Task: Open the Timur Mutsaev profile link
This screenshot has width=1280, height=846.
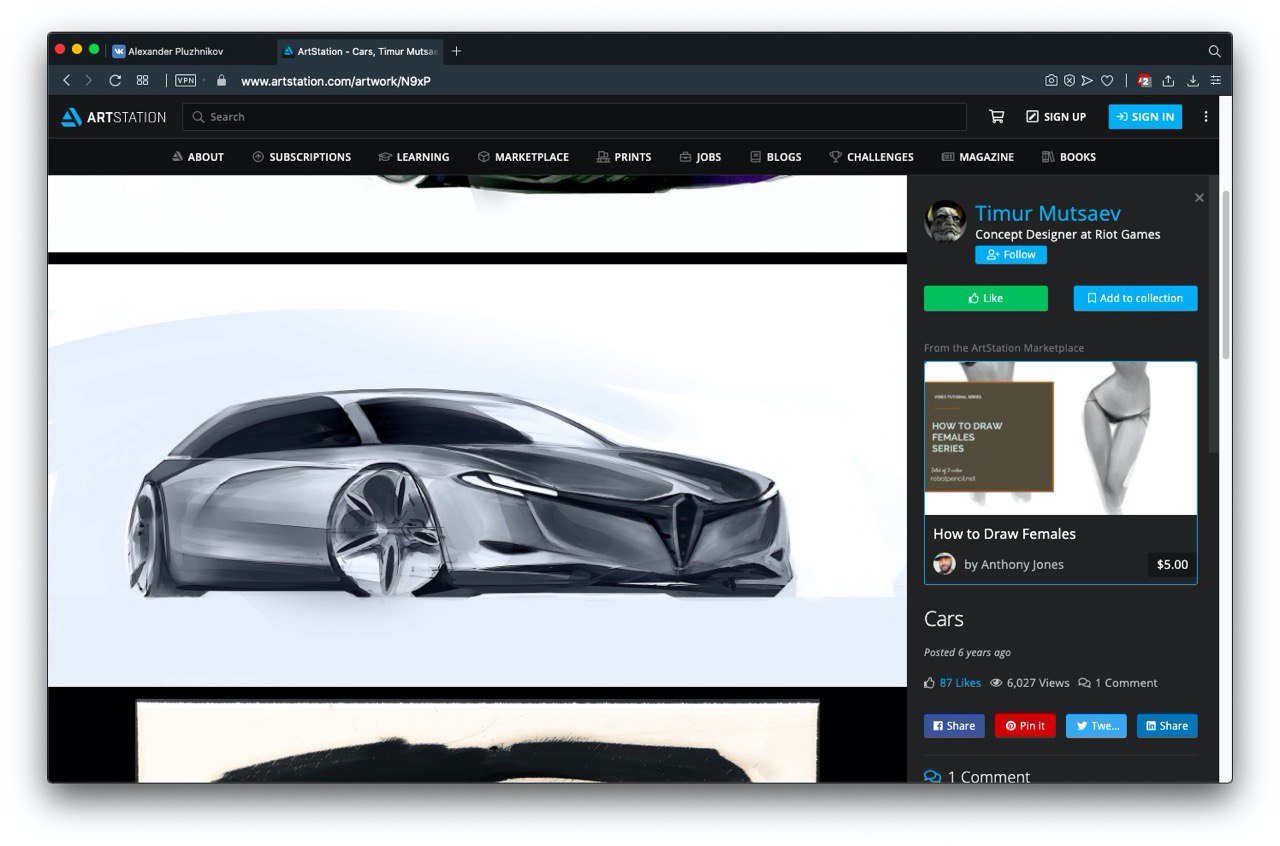Action: [x=1048, y=213]
